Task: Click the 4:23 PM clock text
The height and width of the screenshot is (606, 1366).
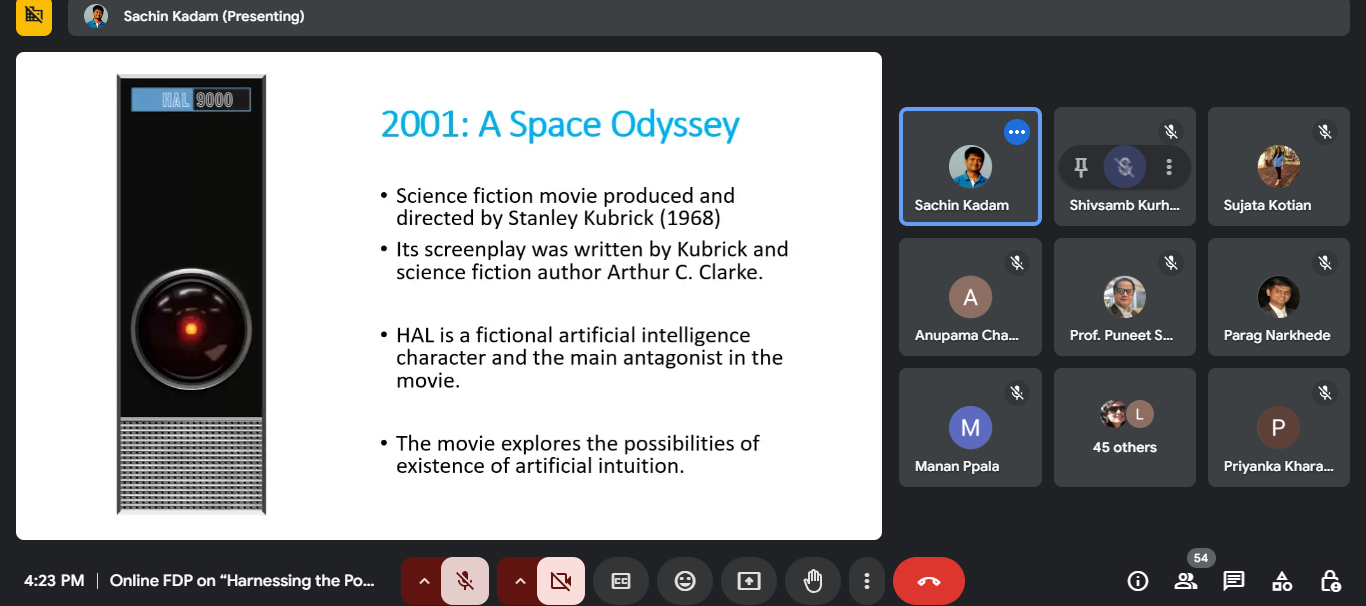Action: click(54, 581)
